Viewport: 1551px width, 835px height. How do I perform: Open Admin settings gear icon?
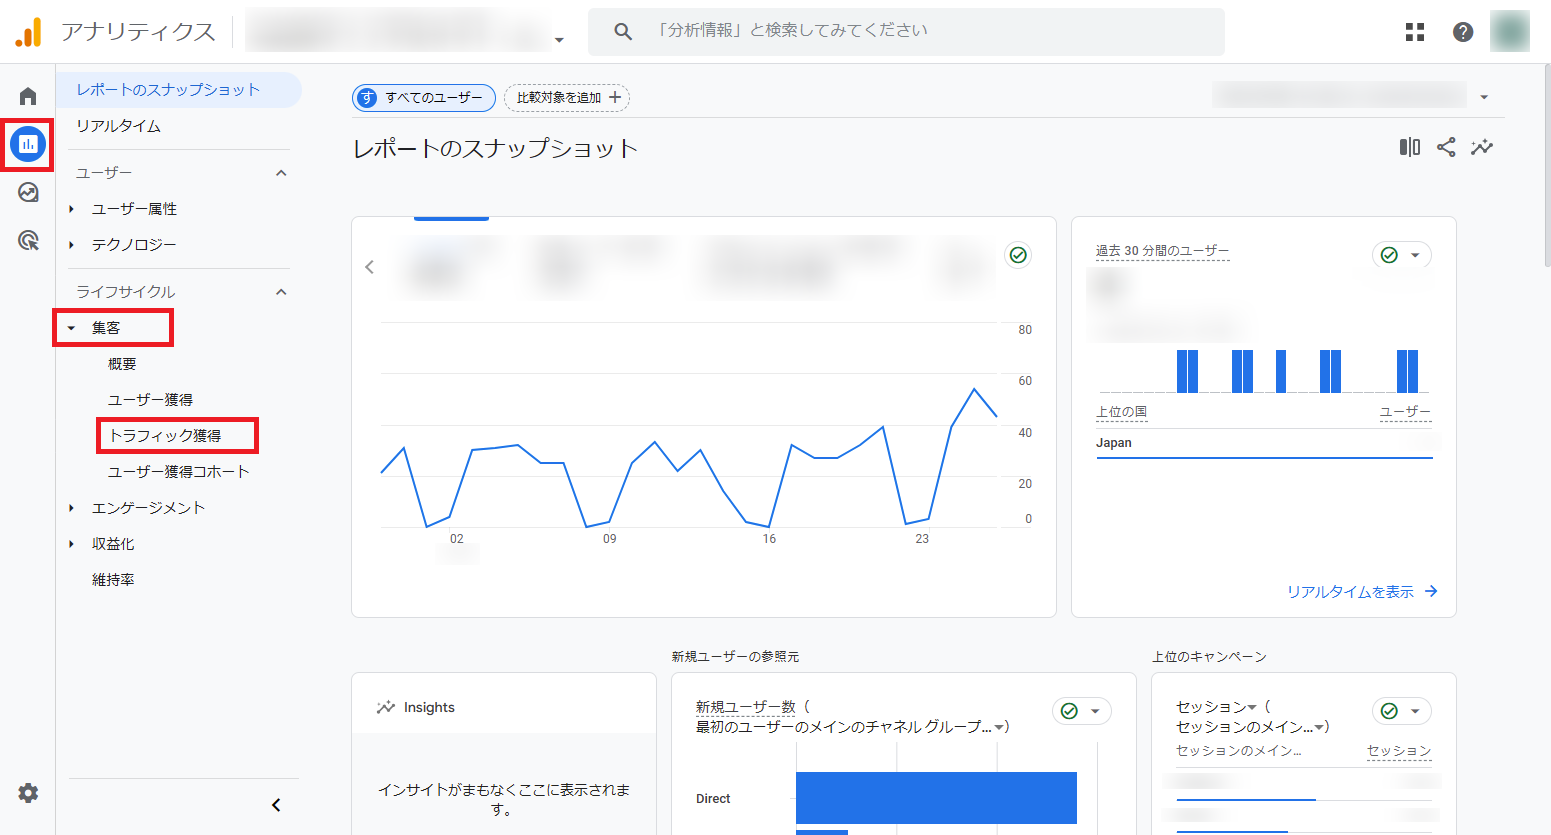[x=28, y=793]
